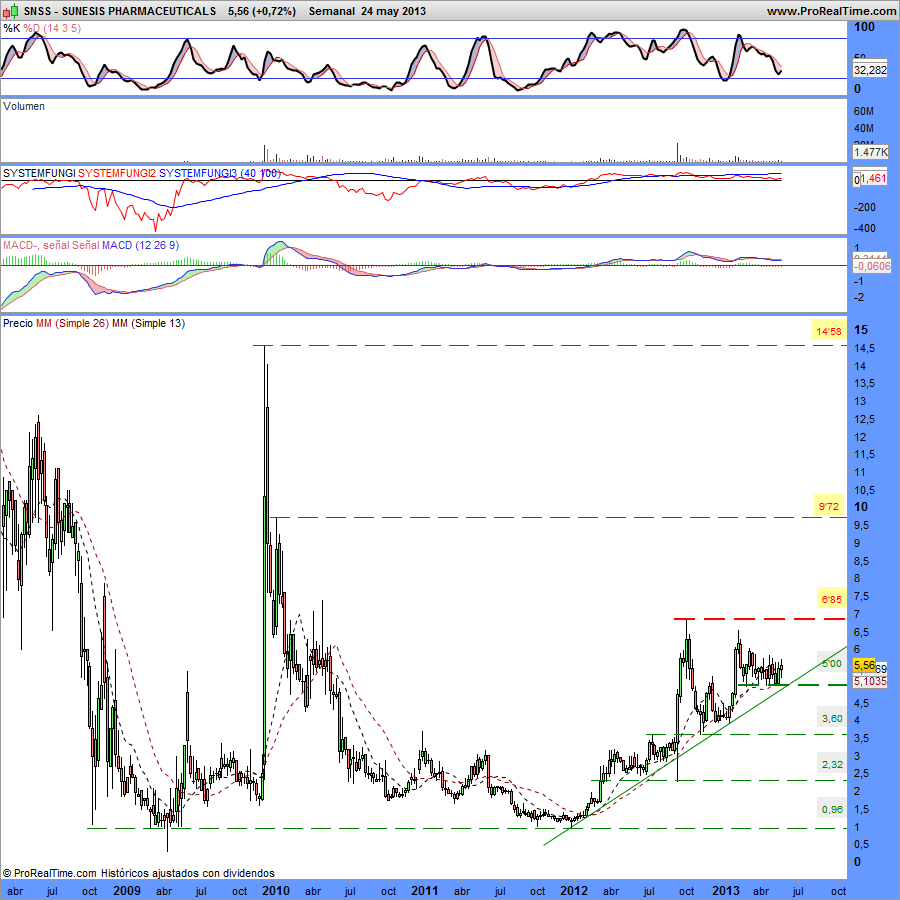Click the red SYSTEMFUNGI2 label
The width and height of the screenshot is (900, 900).
pos(117,173)
